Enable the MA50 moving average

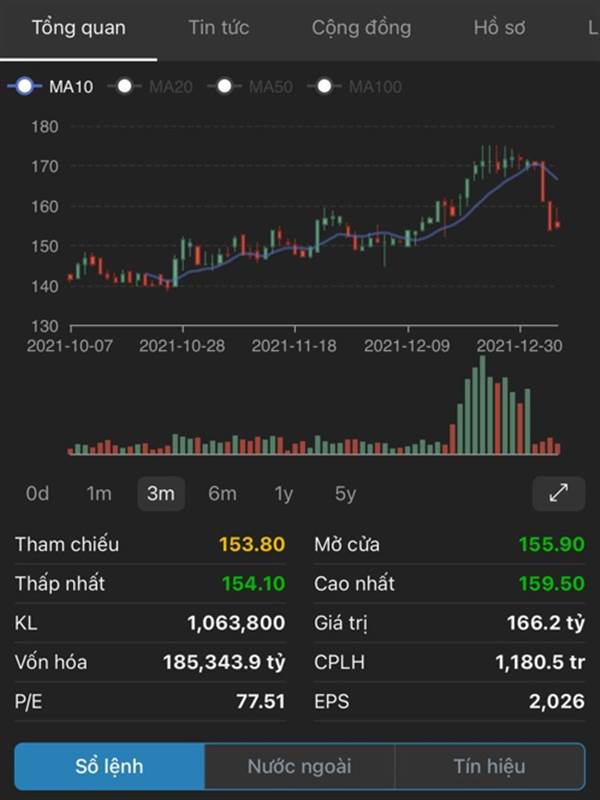pos(250,87)
